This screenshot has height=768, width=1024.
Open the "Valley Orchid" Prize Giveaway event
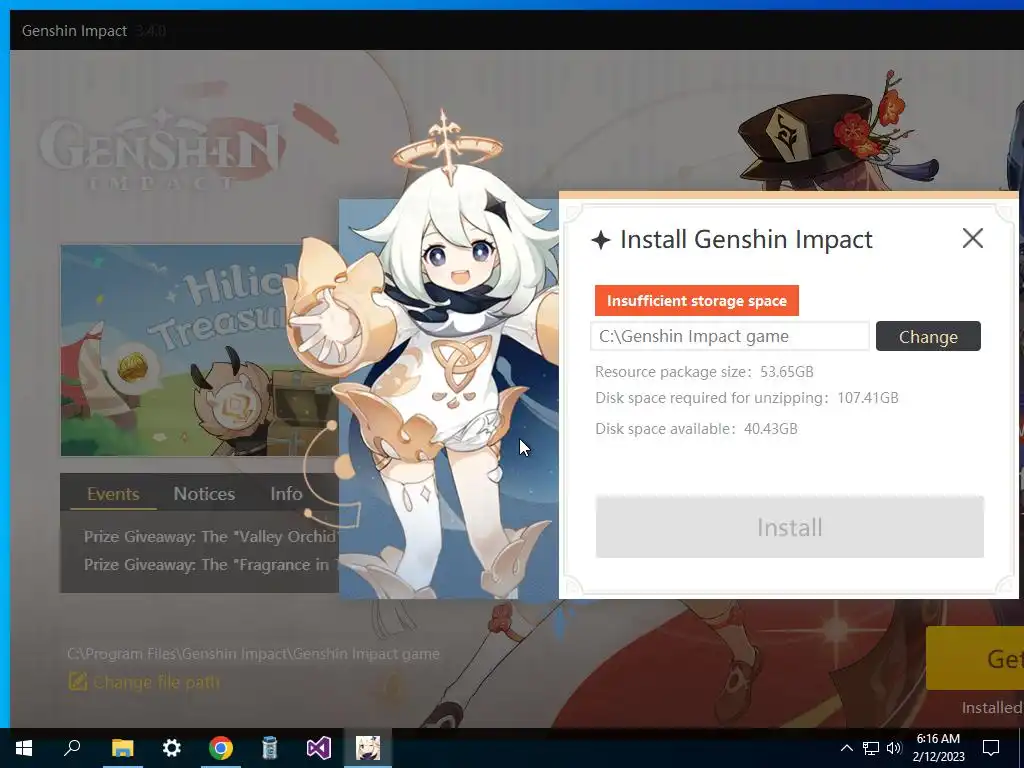point(210,537)
